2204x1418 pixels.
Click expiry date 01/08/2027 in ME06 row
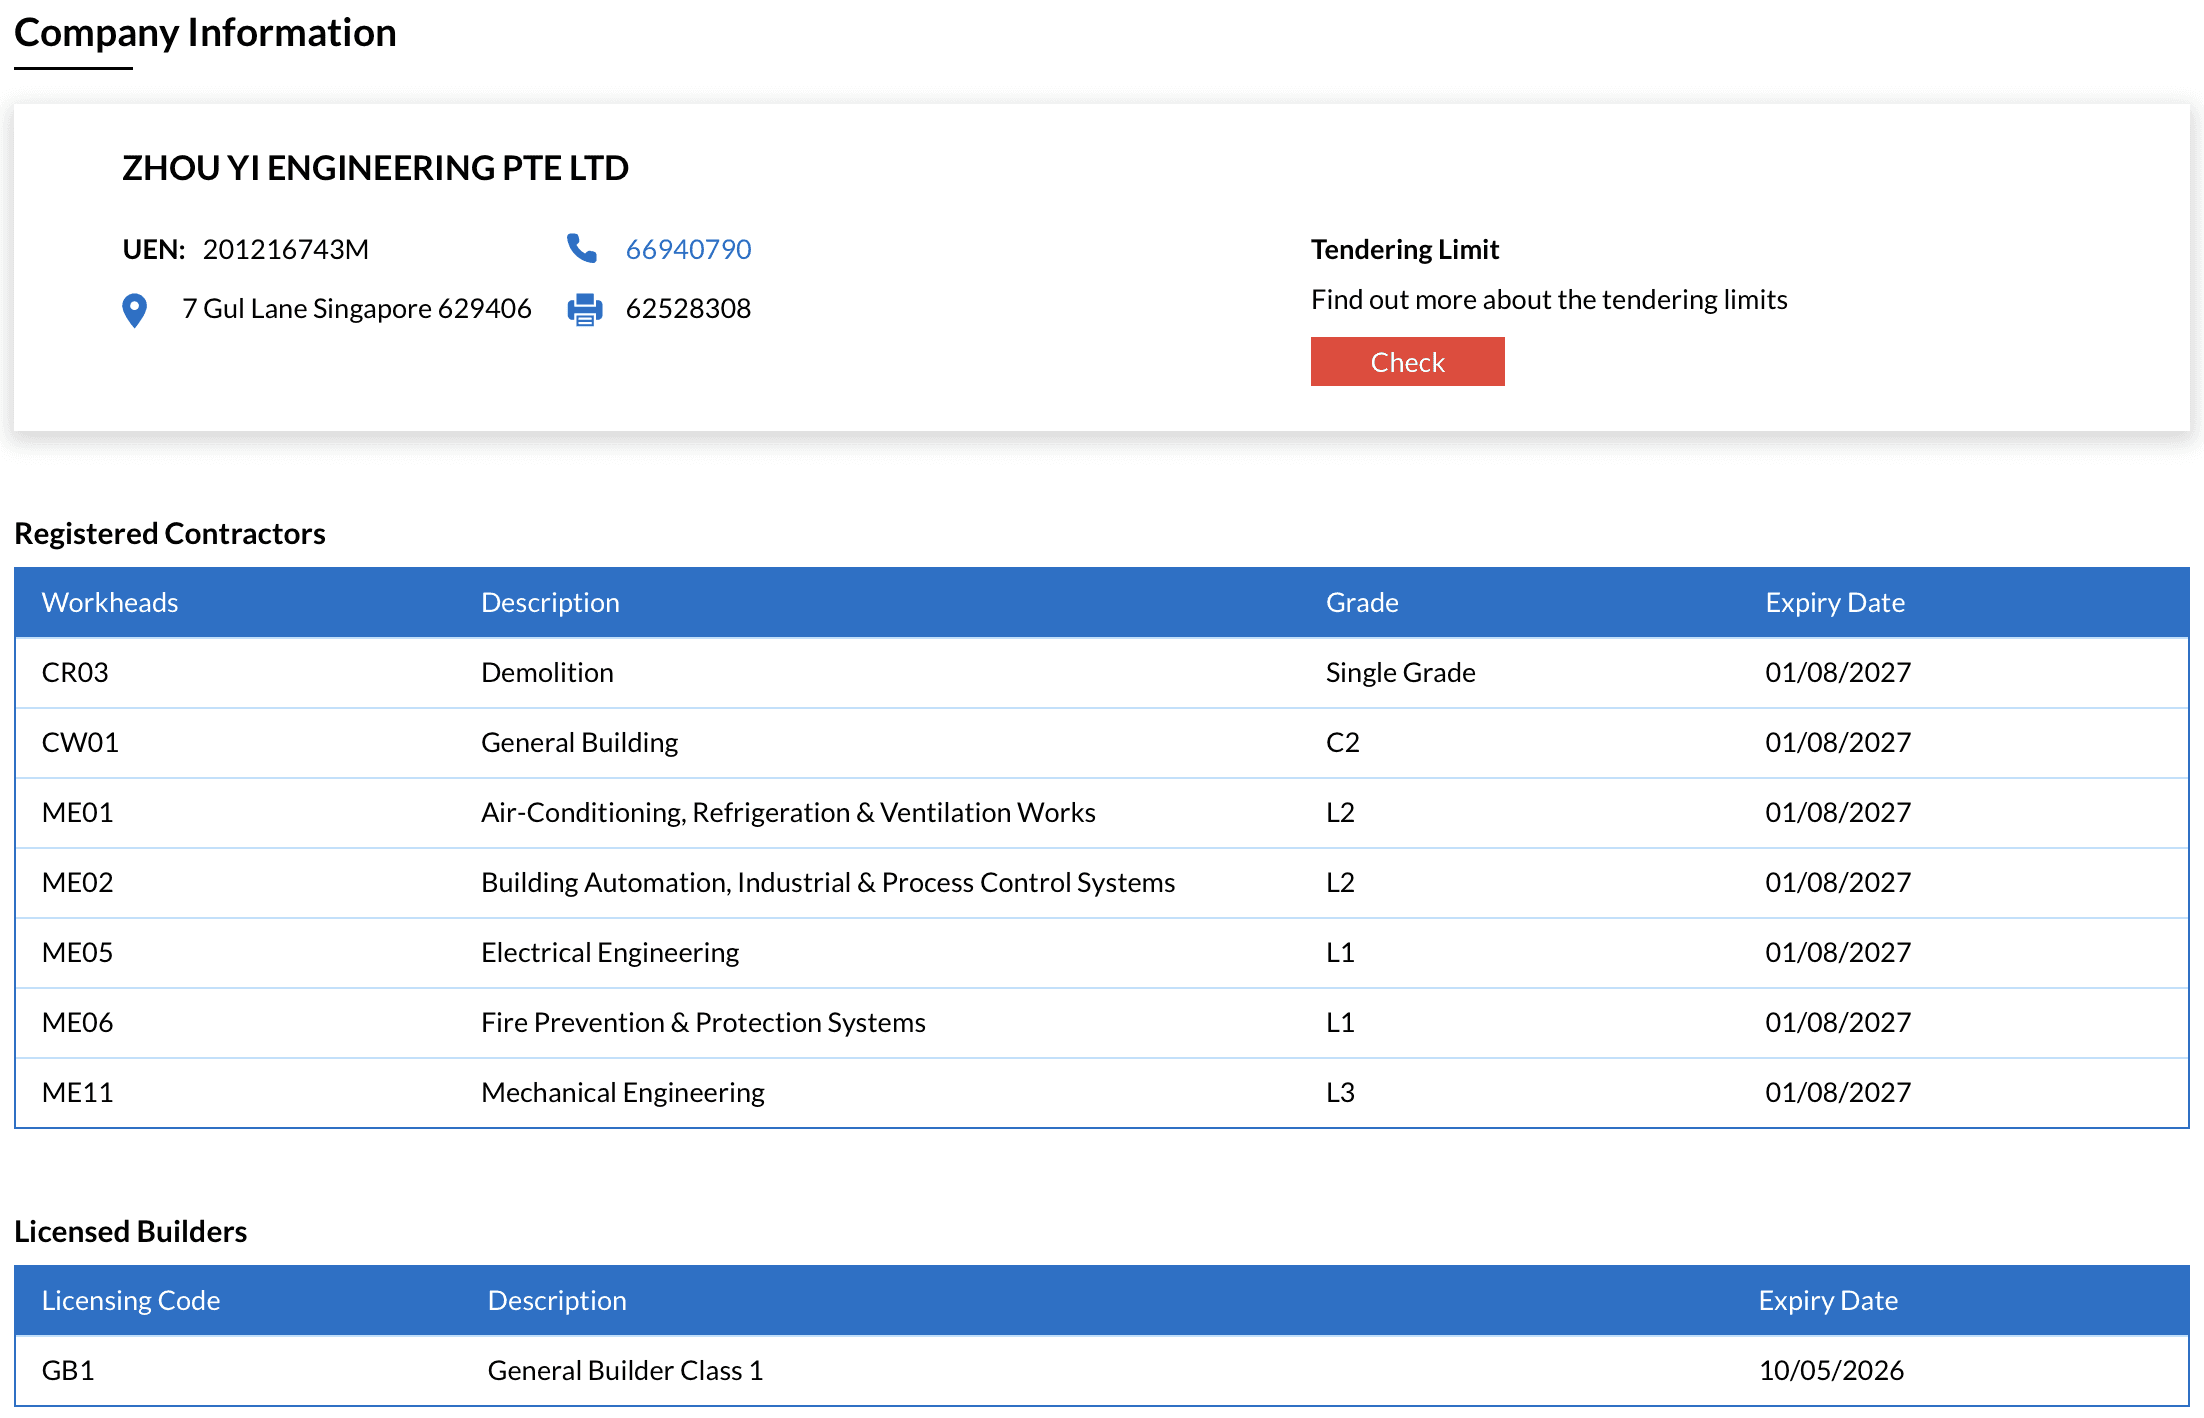click(1838, 1022)
